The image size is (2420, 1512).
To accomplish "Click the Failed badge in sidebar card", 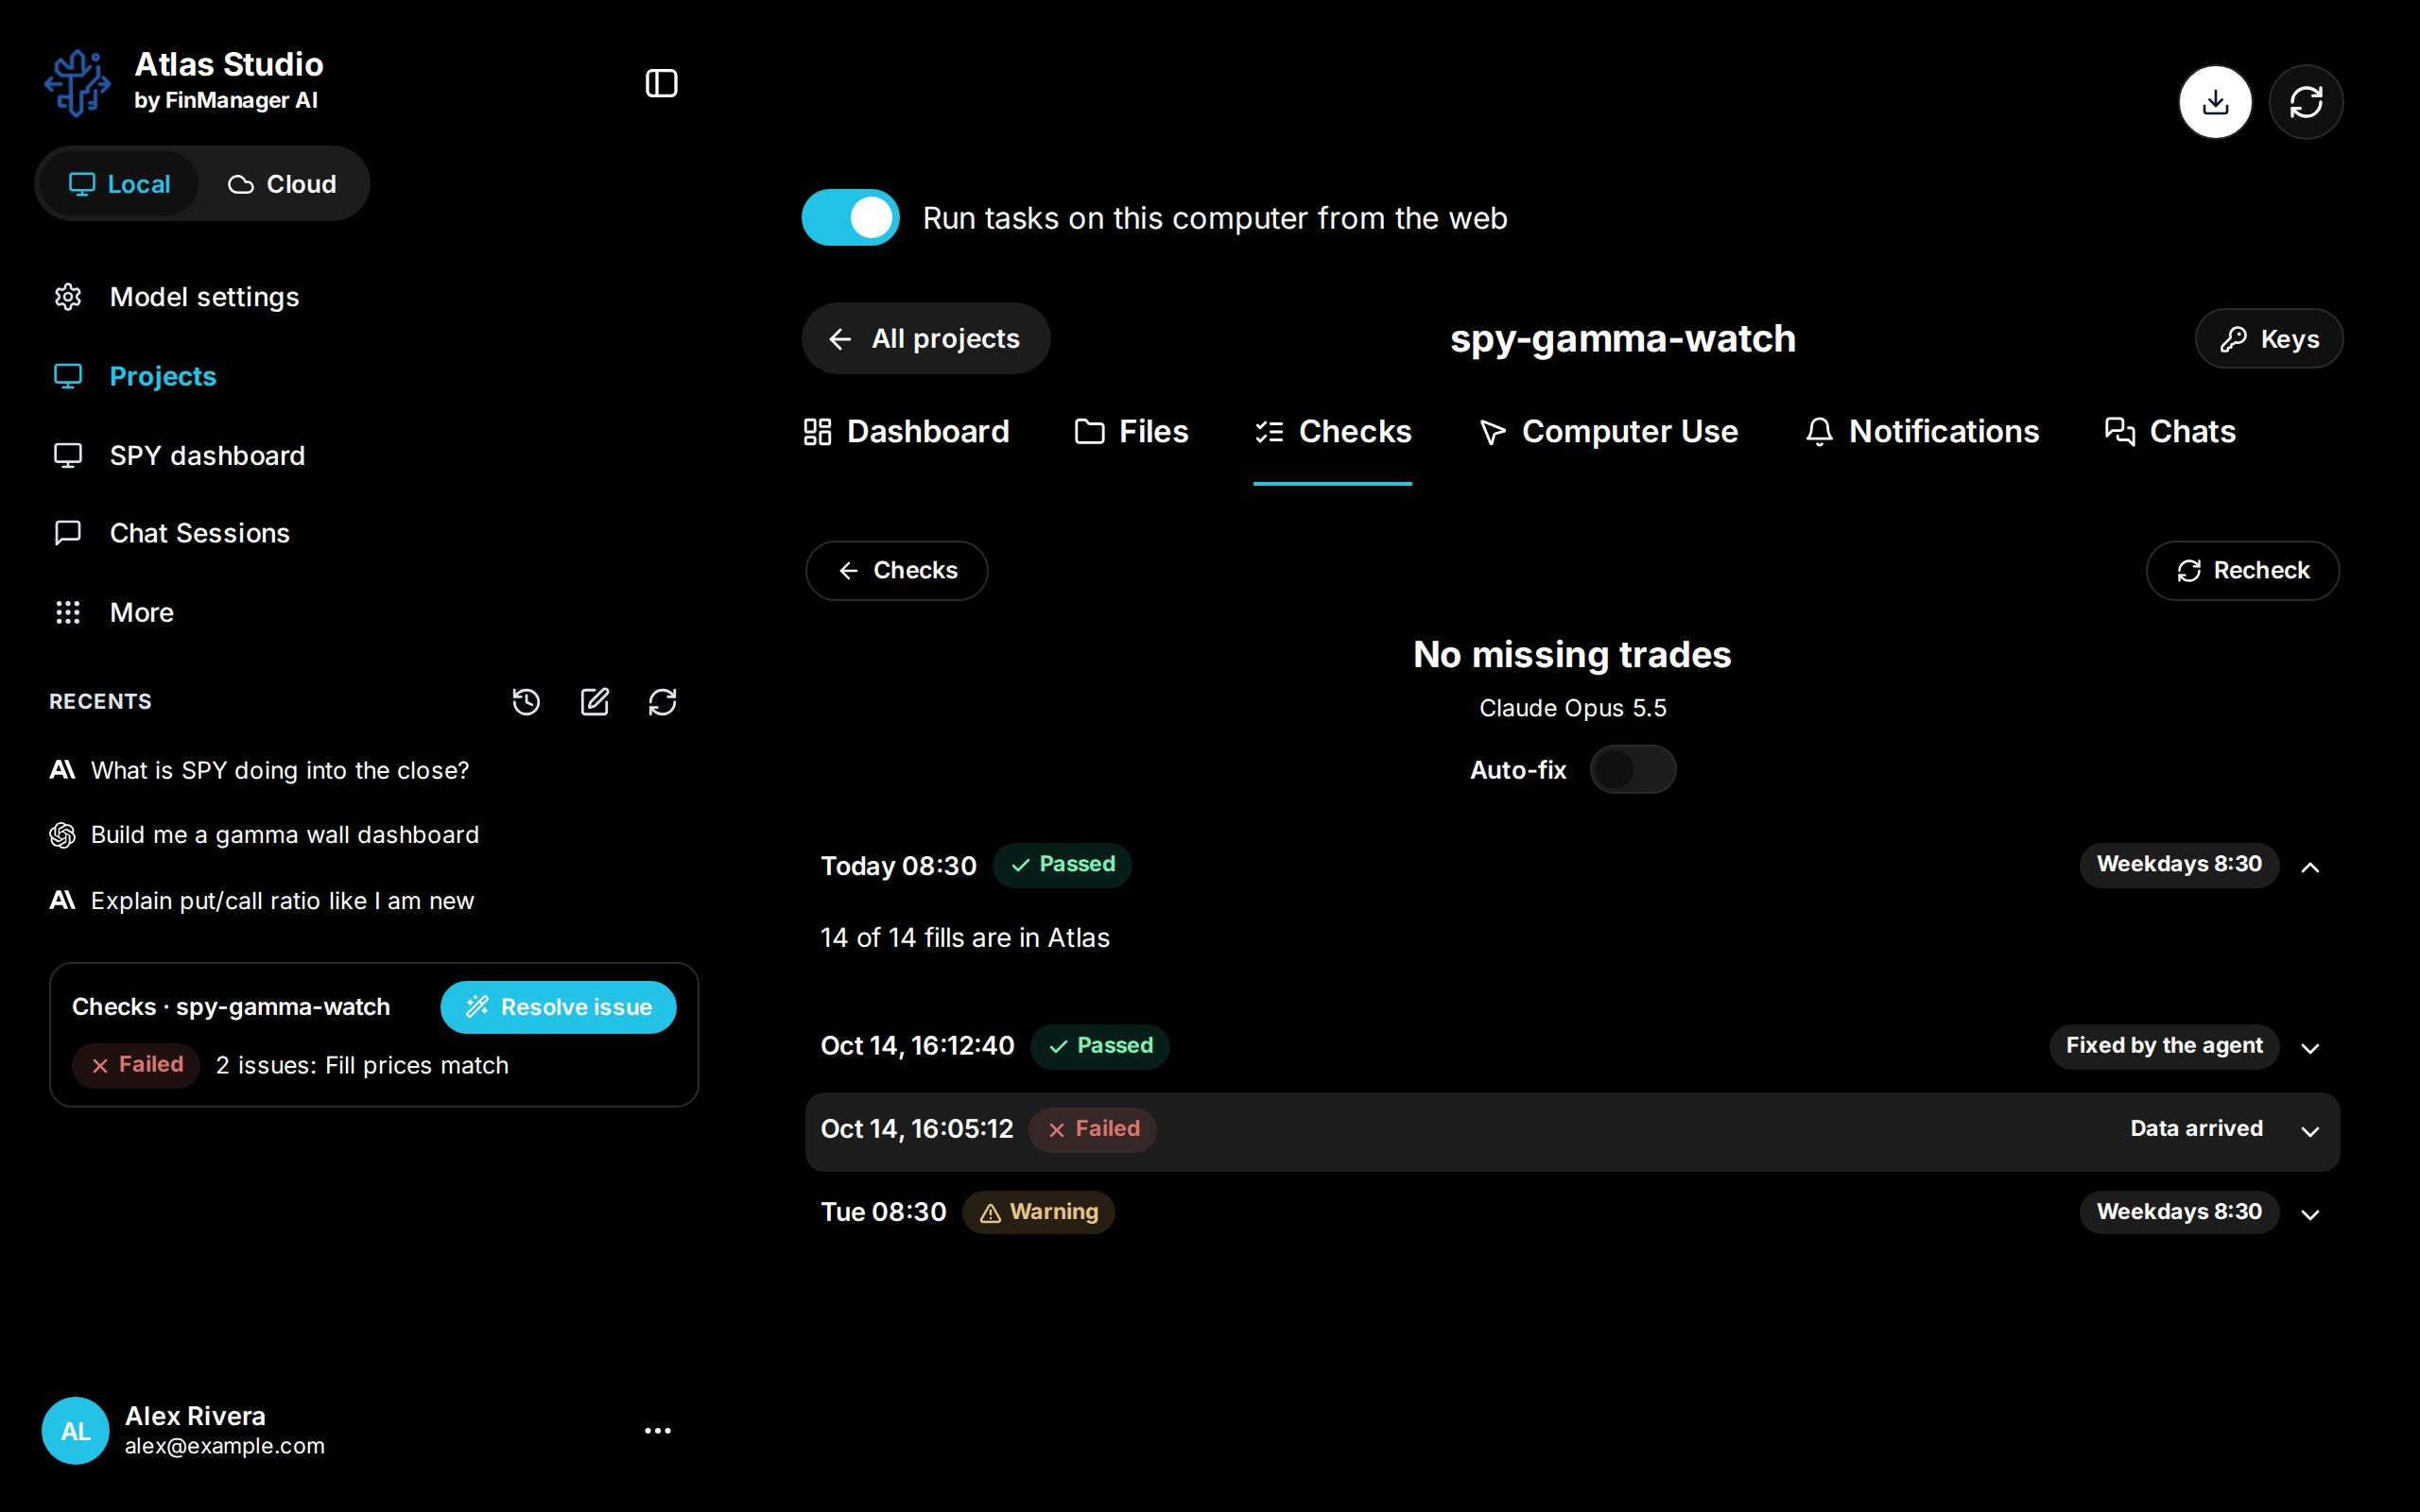I will click(x=136, y=1064).
